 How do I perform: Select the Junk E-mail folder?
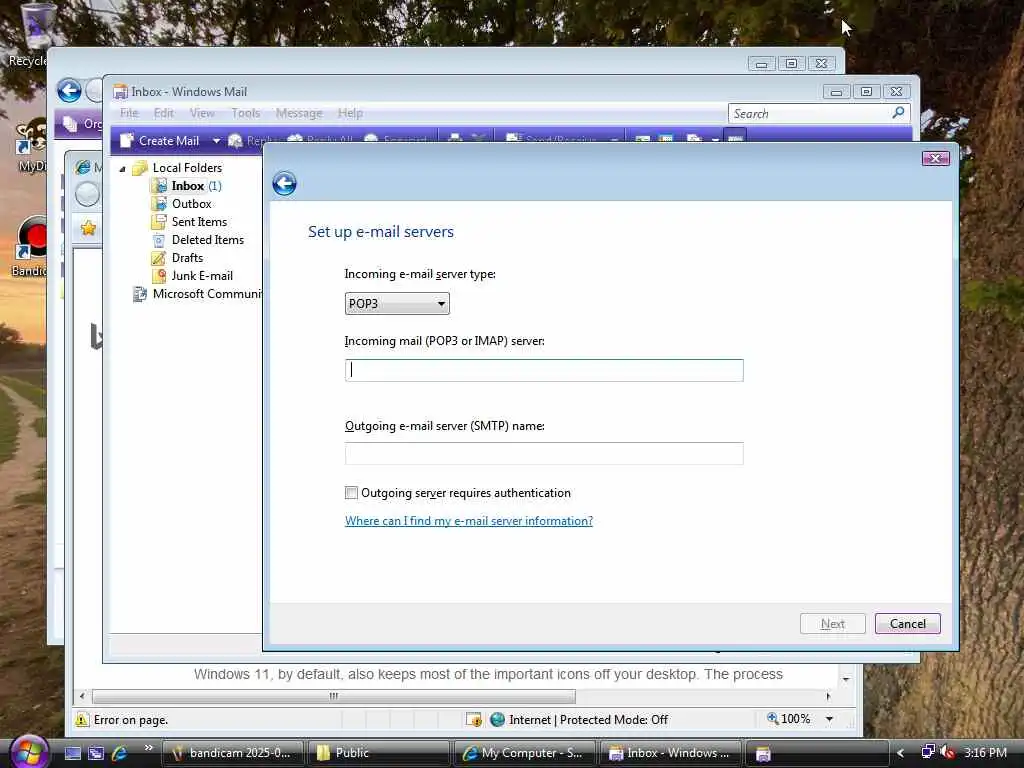(x=202, y=276)
